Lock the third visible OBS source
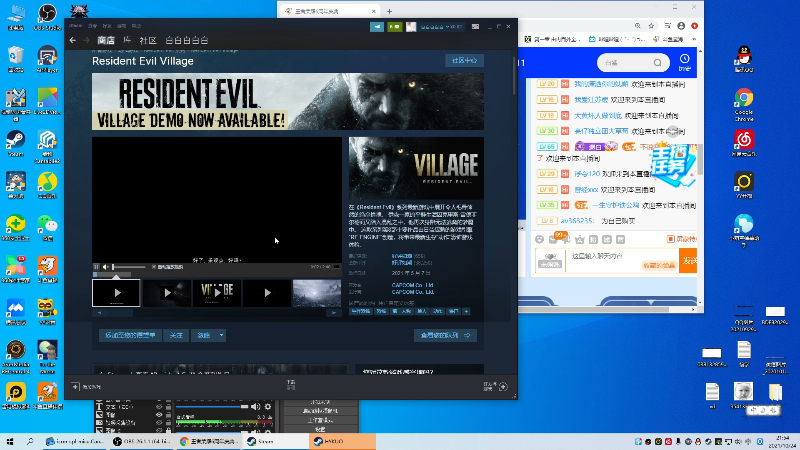The height and width of the screenshot is (450, 800). (168, 422)
